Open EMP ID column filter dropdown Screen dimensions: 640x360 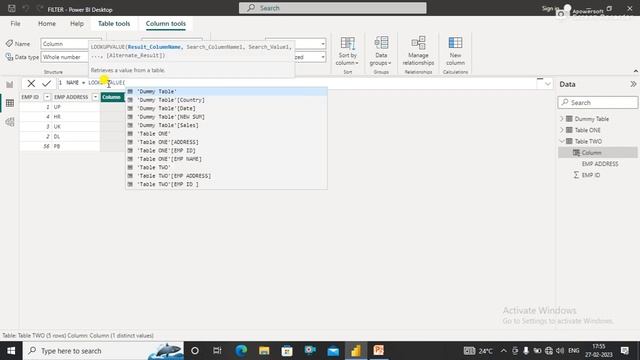(x=47, y=97)
